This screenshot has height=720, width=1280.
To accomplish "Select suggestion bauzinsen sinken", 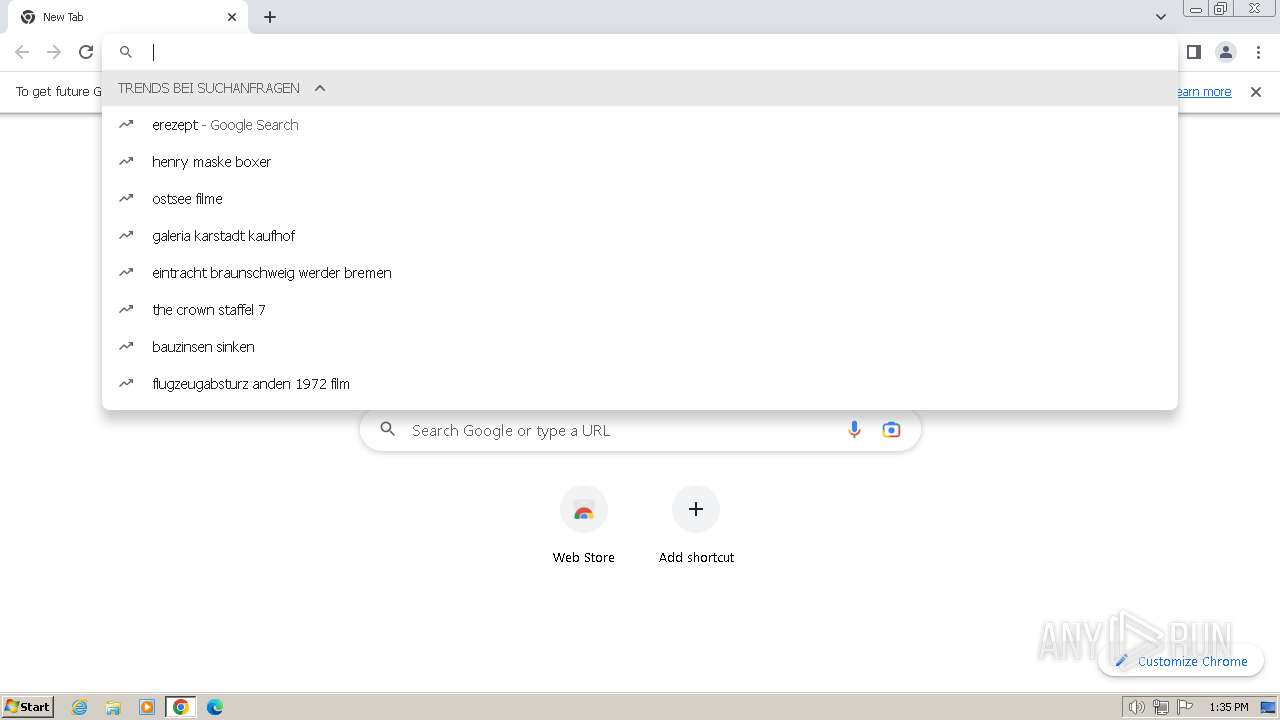I will coord(640,347).
